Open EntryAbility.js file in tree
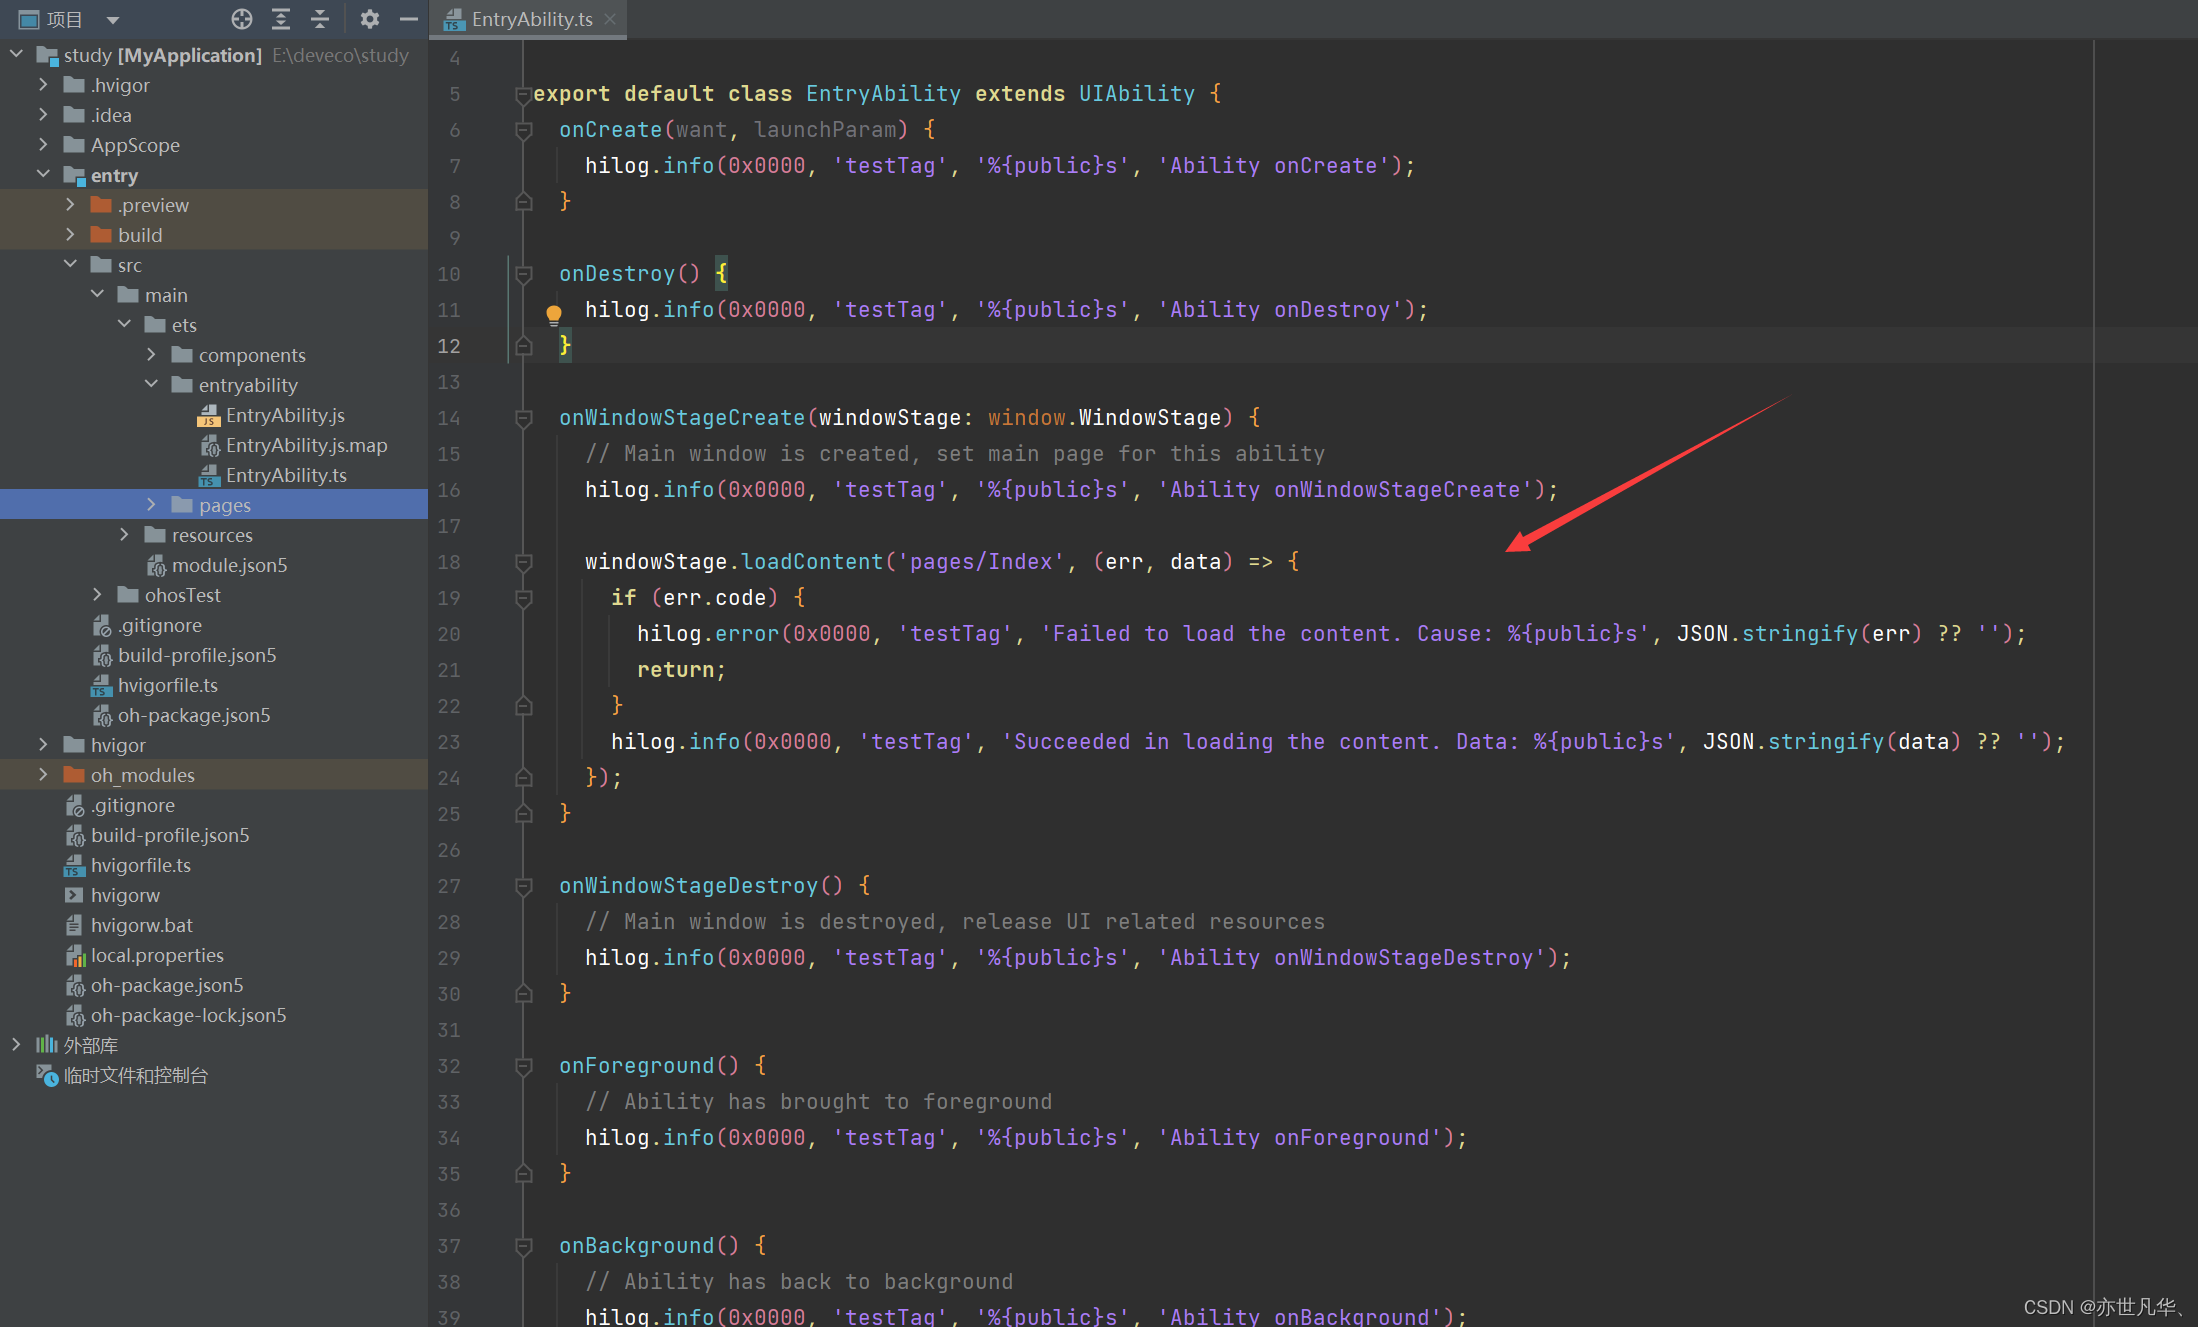Viewport: 2198px width, 1327px height. [285, 415]
